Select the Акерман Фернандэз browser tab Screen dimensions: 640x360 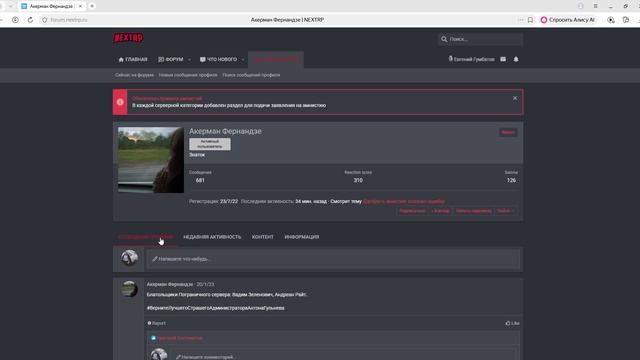coord(51,6)
